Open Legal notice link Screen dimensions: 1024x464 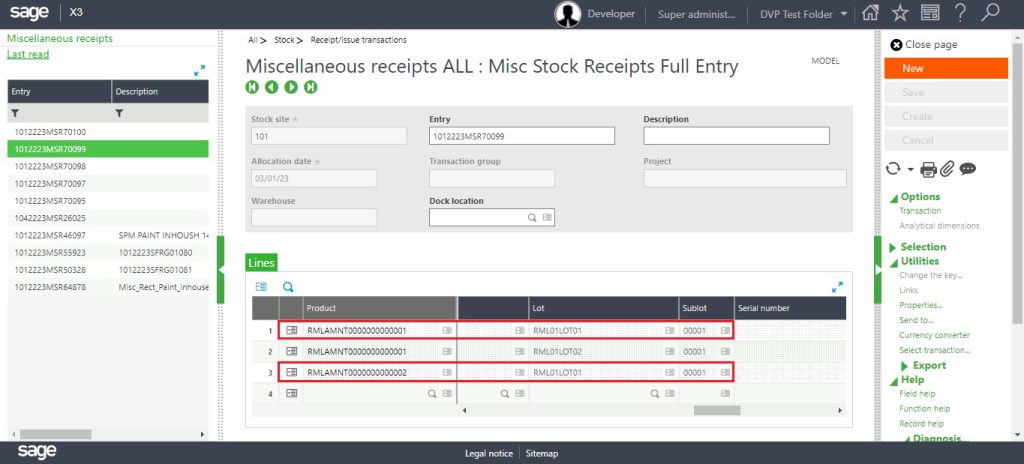click(488, 453)
